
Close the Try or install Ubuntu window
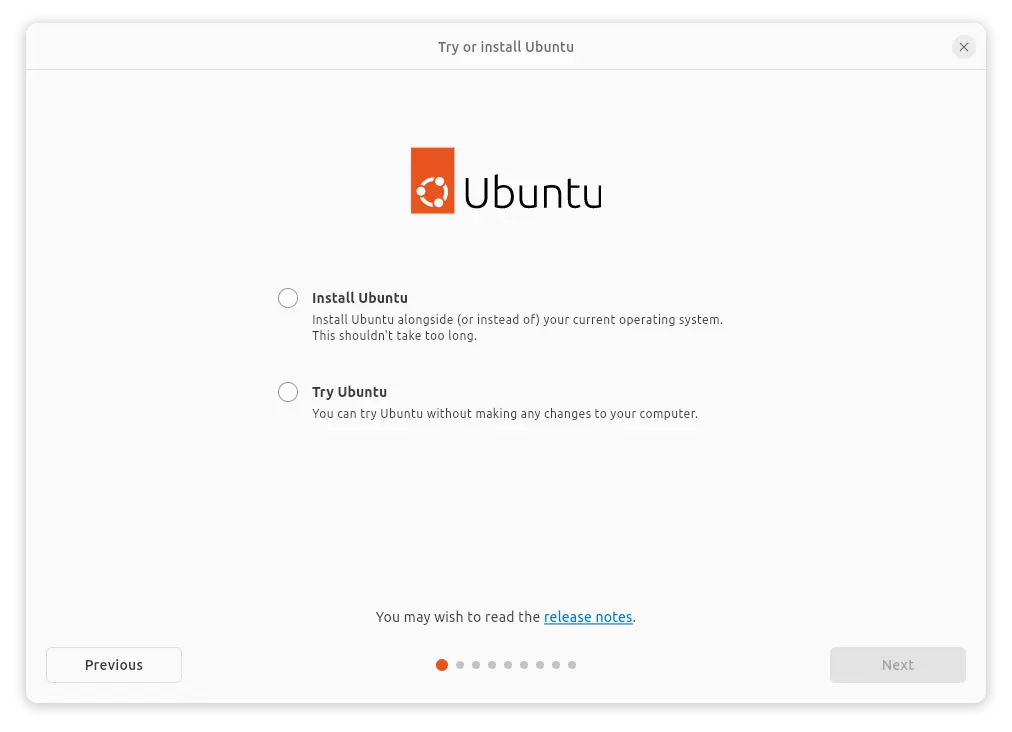(x=964, y=47)
